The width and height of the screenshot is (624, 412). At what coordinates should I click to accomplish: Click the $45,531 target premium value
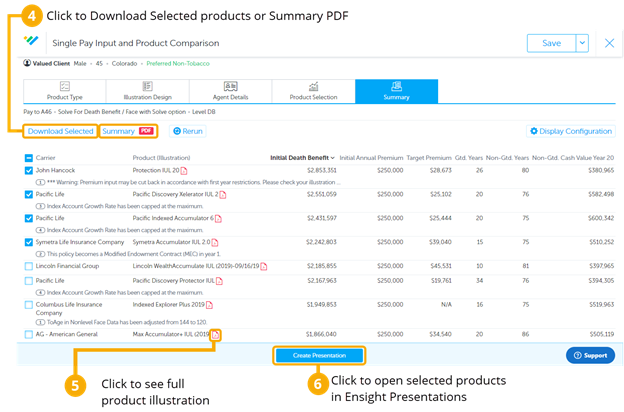point(441,266)
